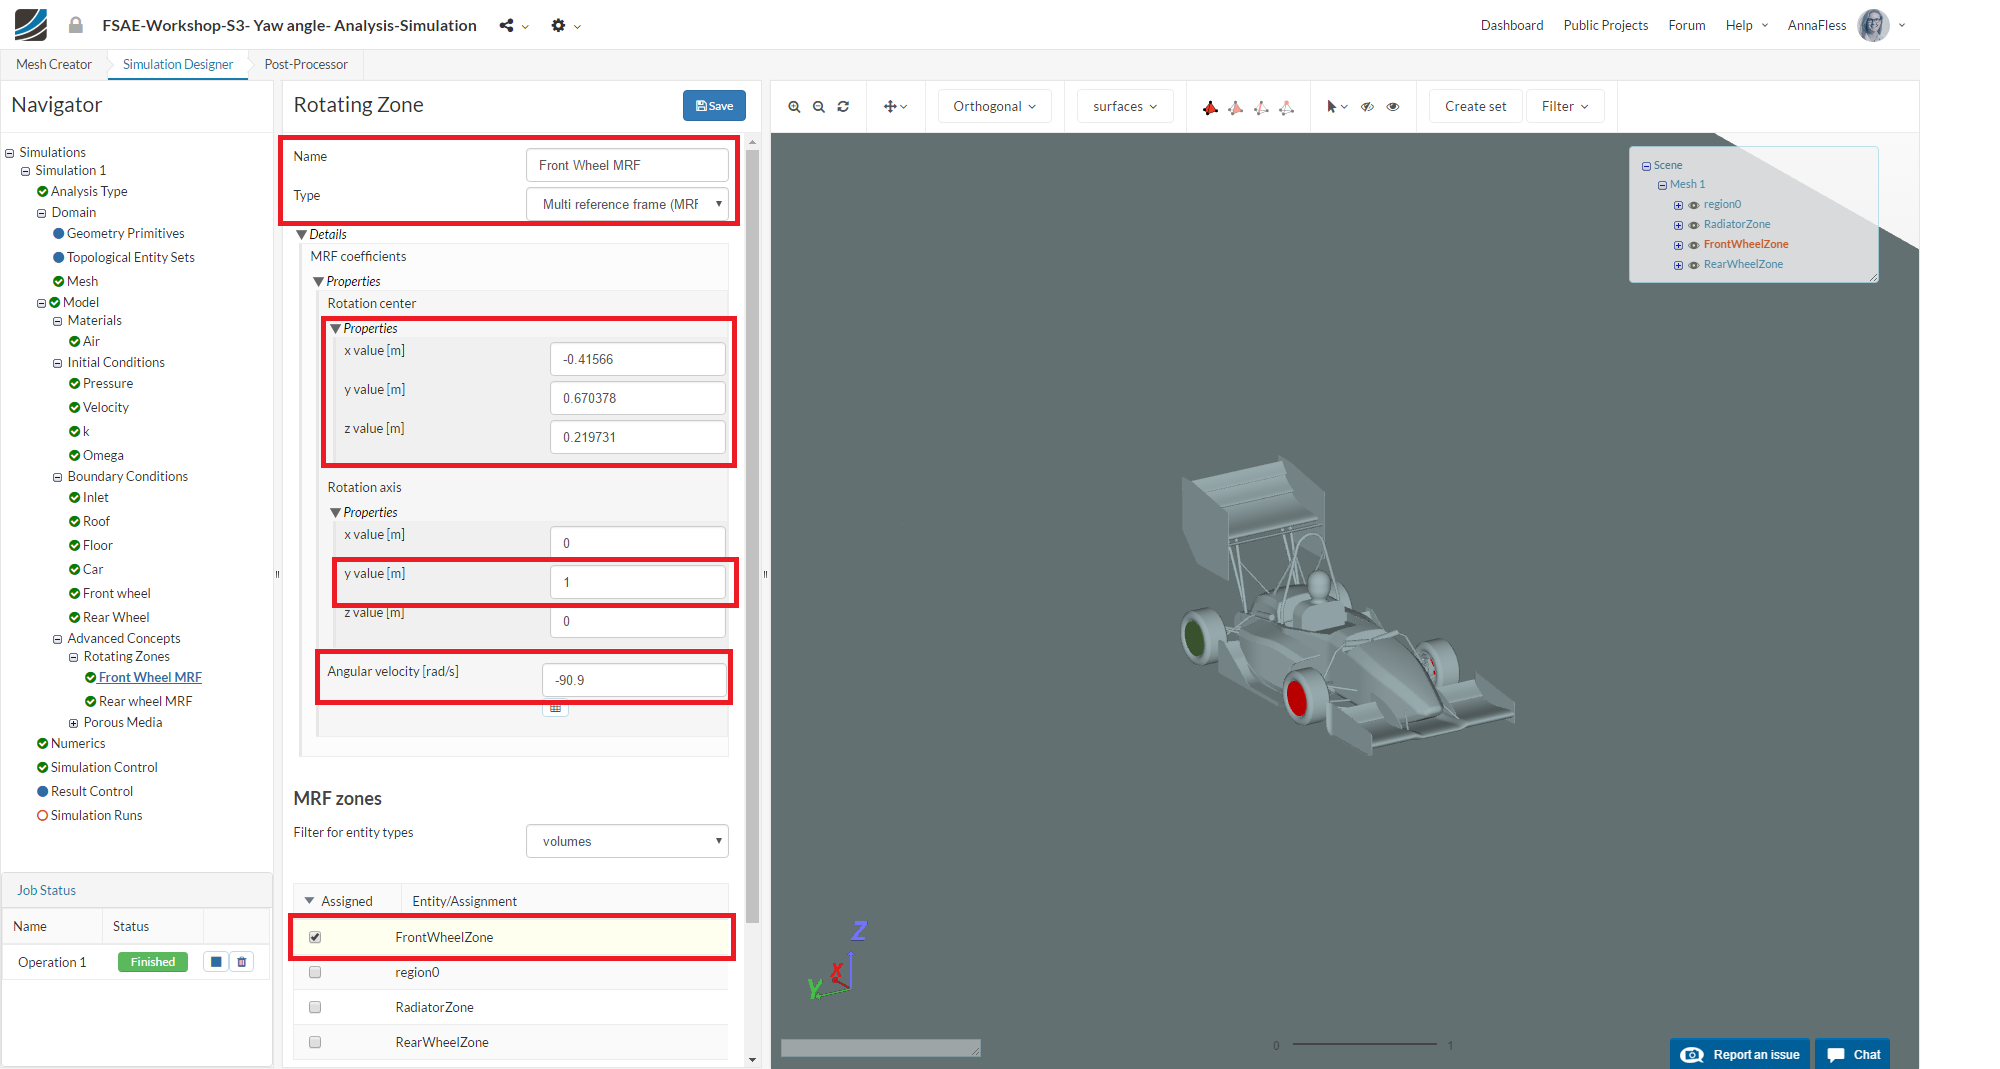This screenshot has height=1069, width=2000.
Task: Select the solid red surface render mode icon
Action: [1210, 107]
